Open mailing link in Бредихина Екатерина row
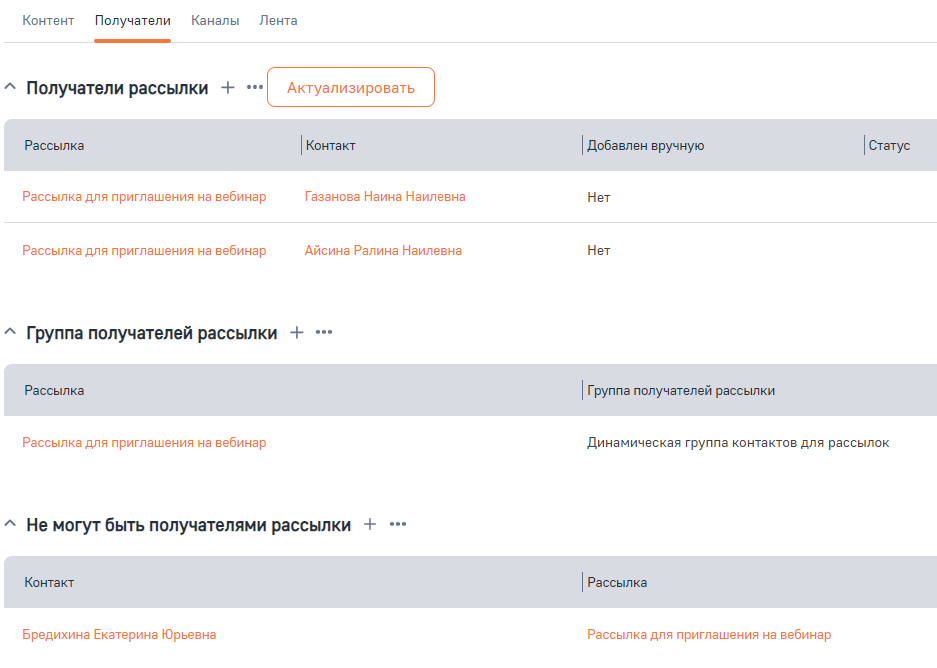 [709, 635]
